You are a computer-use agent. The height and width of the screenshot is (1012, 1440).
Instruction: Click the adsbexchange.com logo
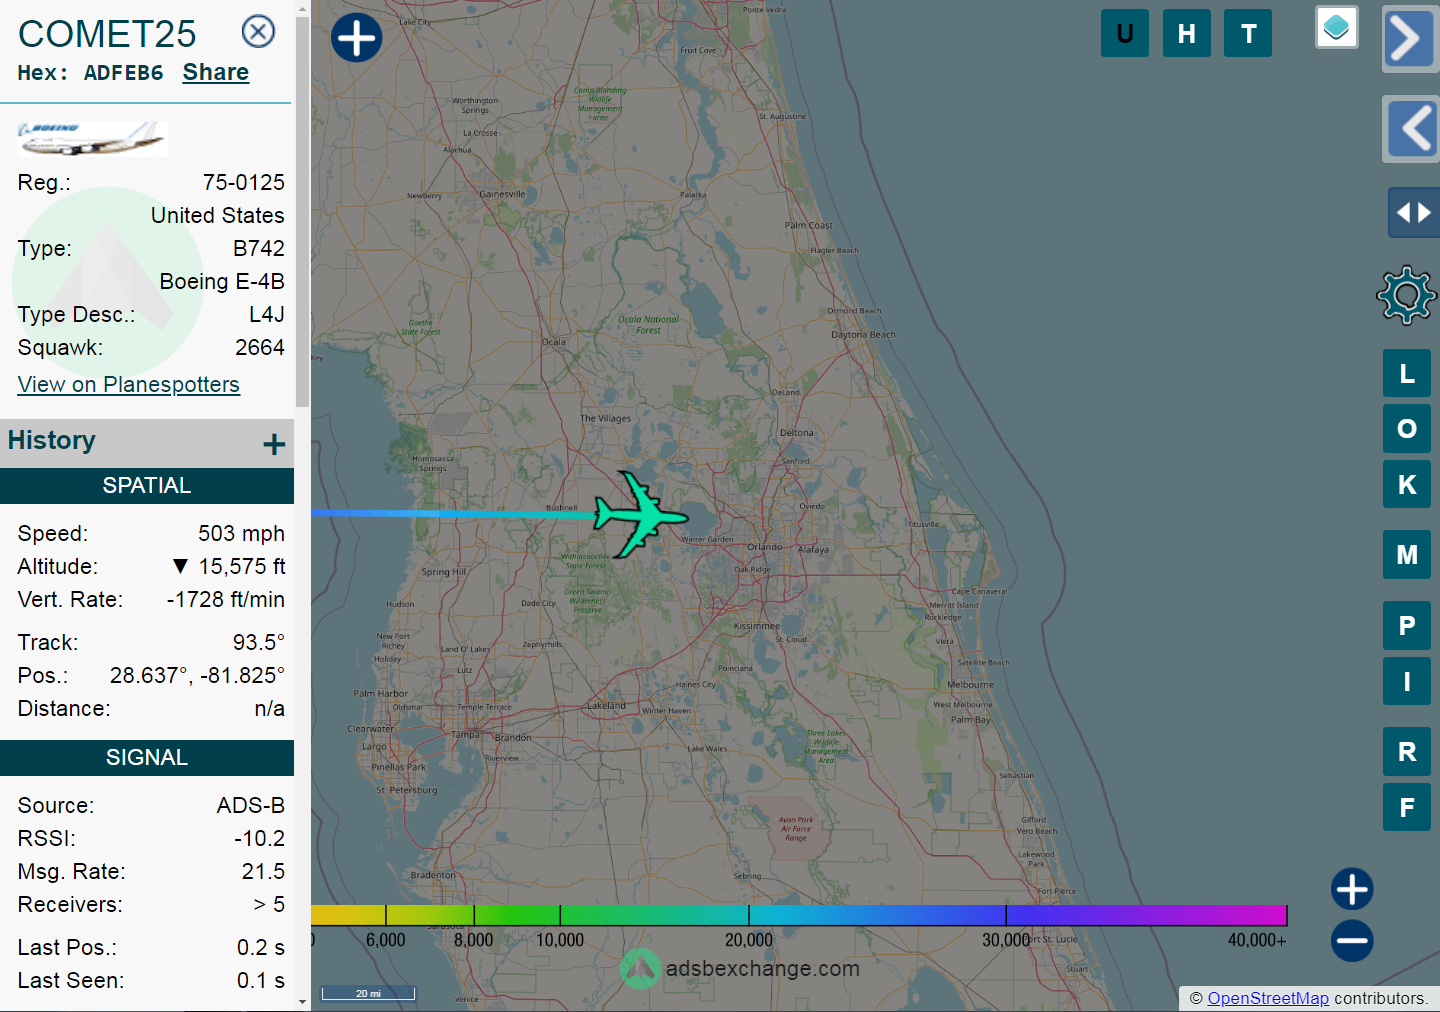[741, 968]
